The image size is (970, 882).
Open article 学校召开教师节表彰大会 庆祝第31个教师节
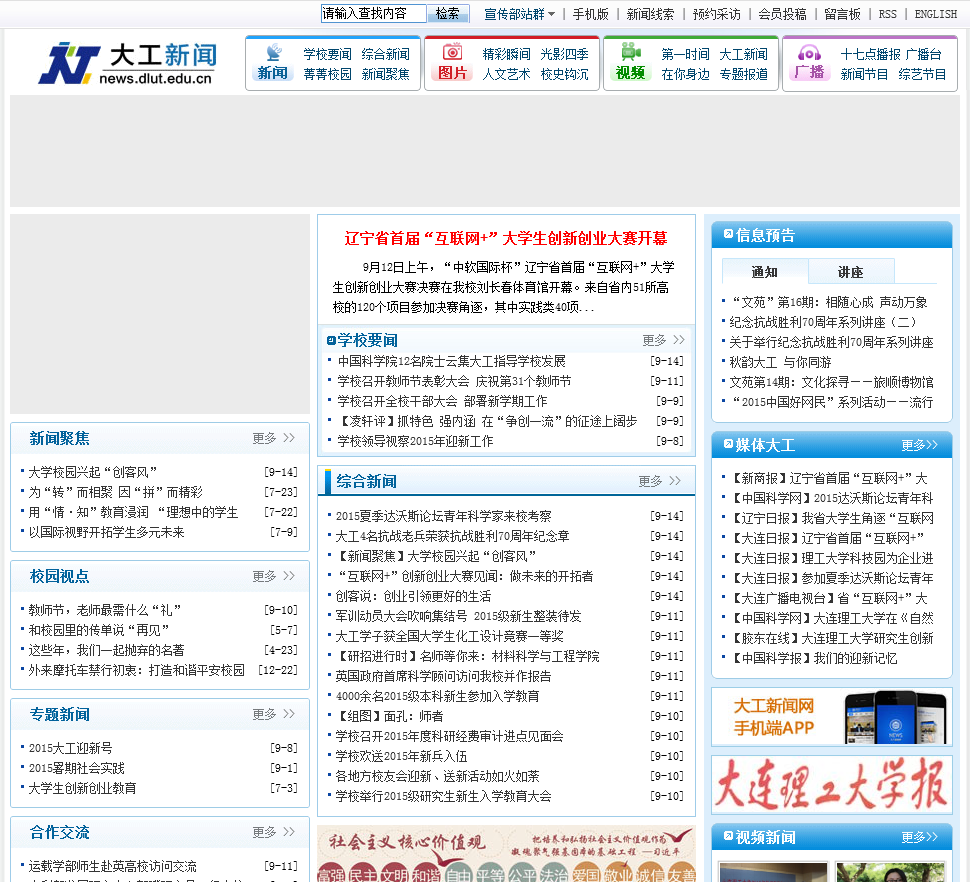point(454,381)
